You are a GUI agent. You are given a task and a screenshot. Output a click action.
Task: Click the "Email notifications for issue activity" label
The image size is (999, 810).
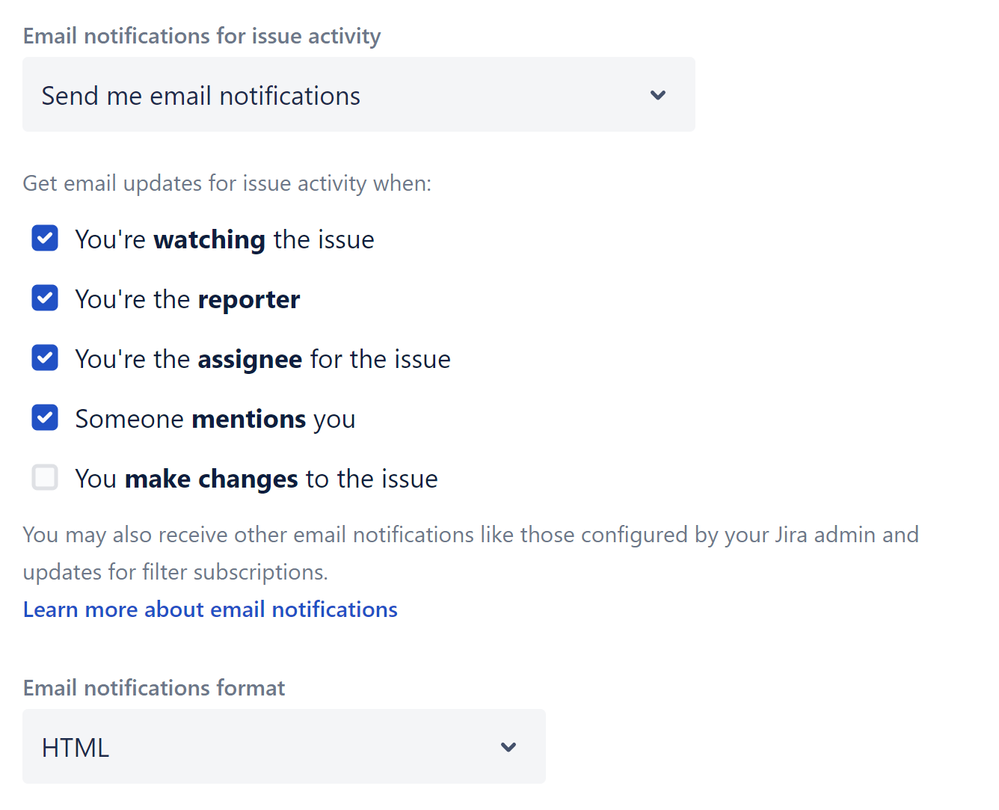click(201, 35)
